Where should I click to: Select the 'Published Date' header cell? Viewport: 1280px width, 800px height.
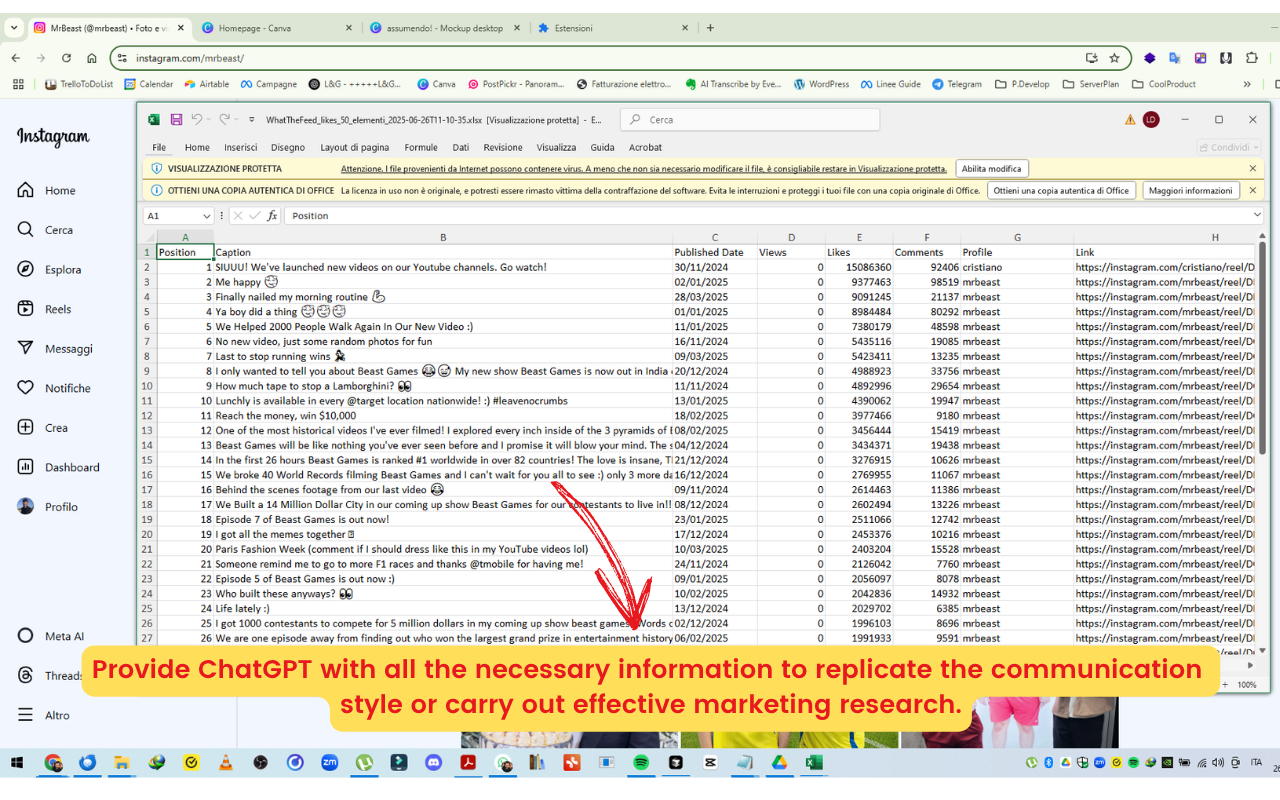pyautogui.click(x=714, y=253)
